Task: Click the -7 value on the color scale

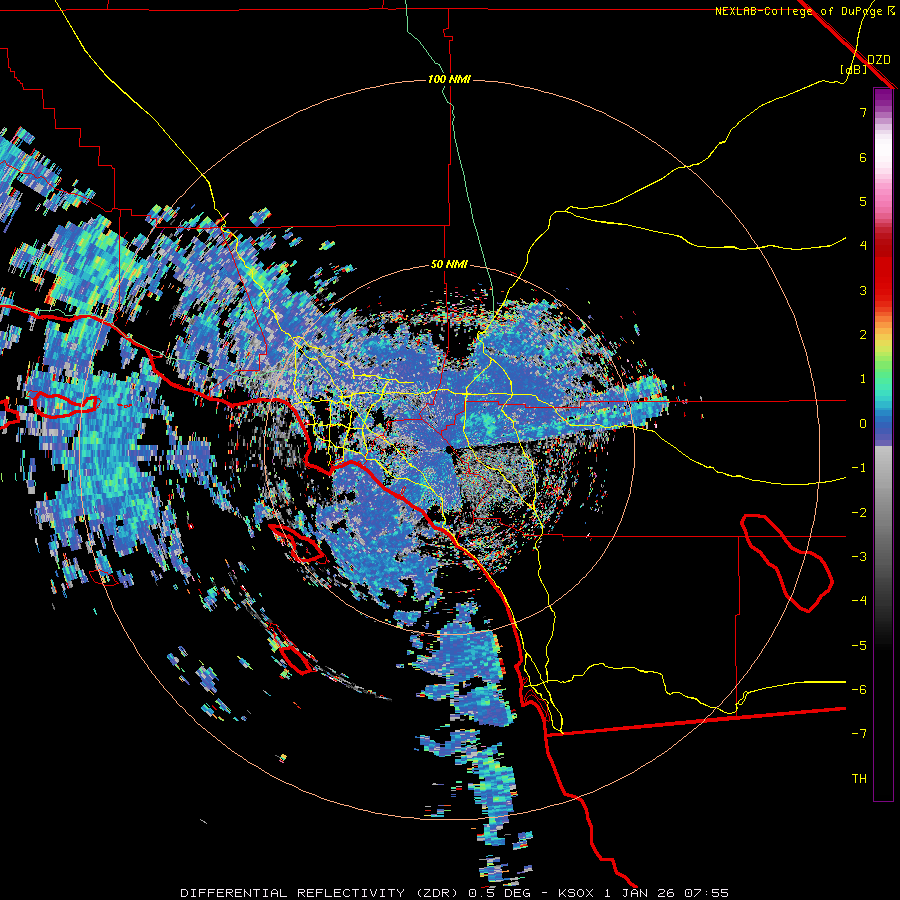Action: (859, 734)
